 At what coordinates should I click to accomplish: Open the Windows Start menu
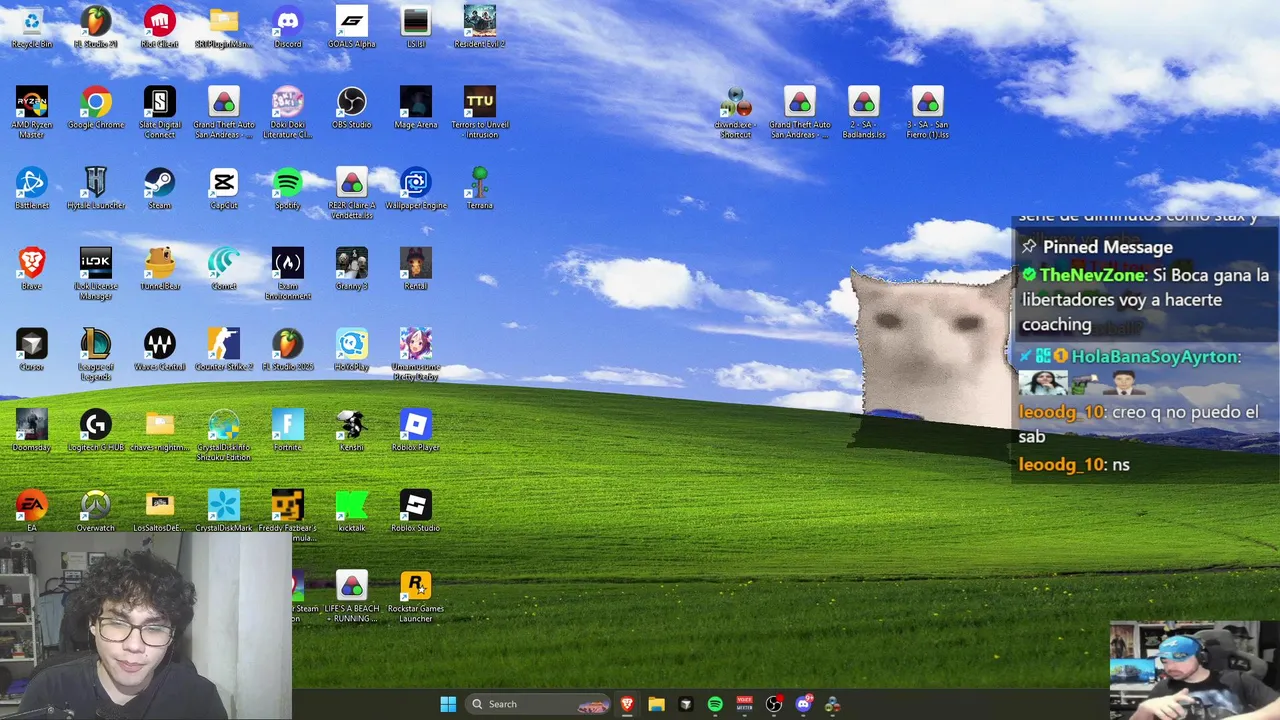coord(448,704)
